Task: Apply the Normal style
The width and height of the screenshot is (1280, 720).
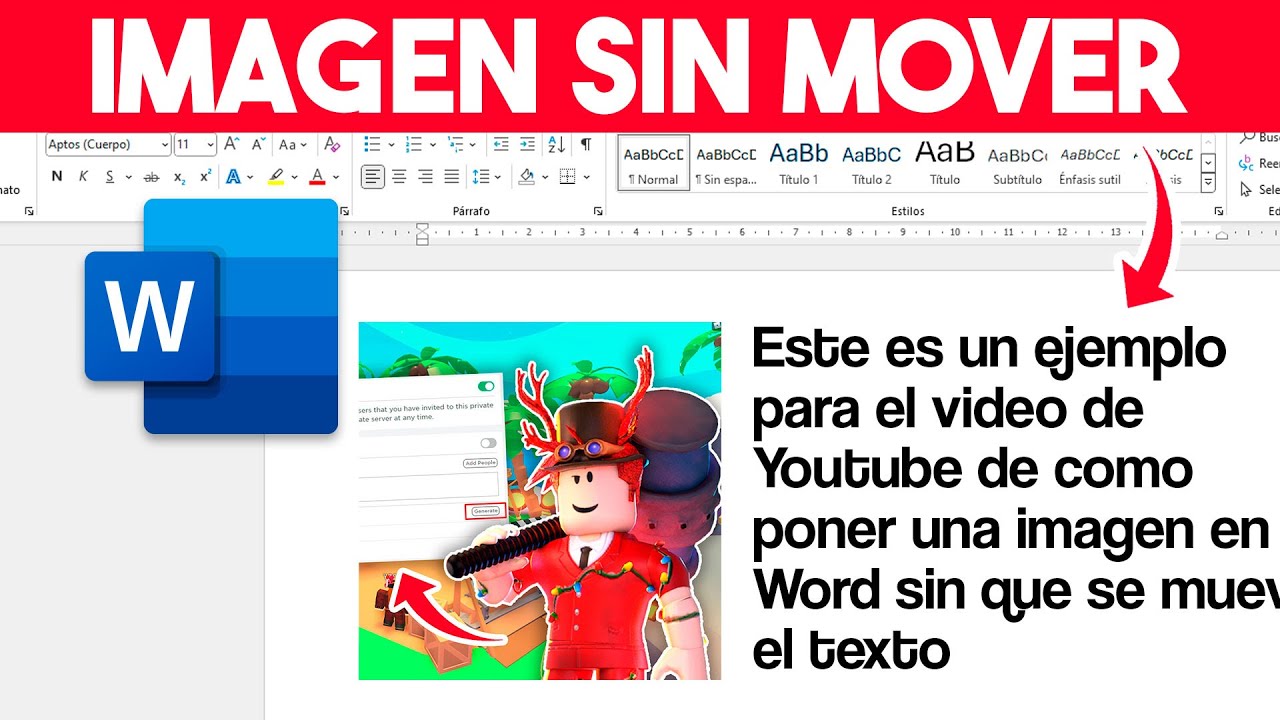Action: [653, 163]
